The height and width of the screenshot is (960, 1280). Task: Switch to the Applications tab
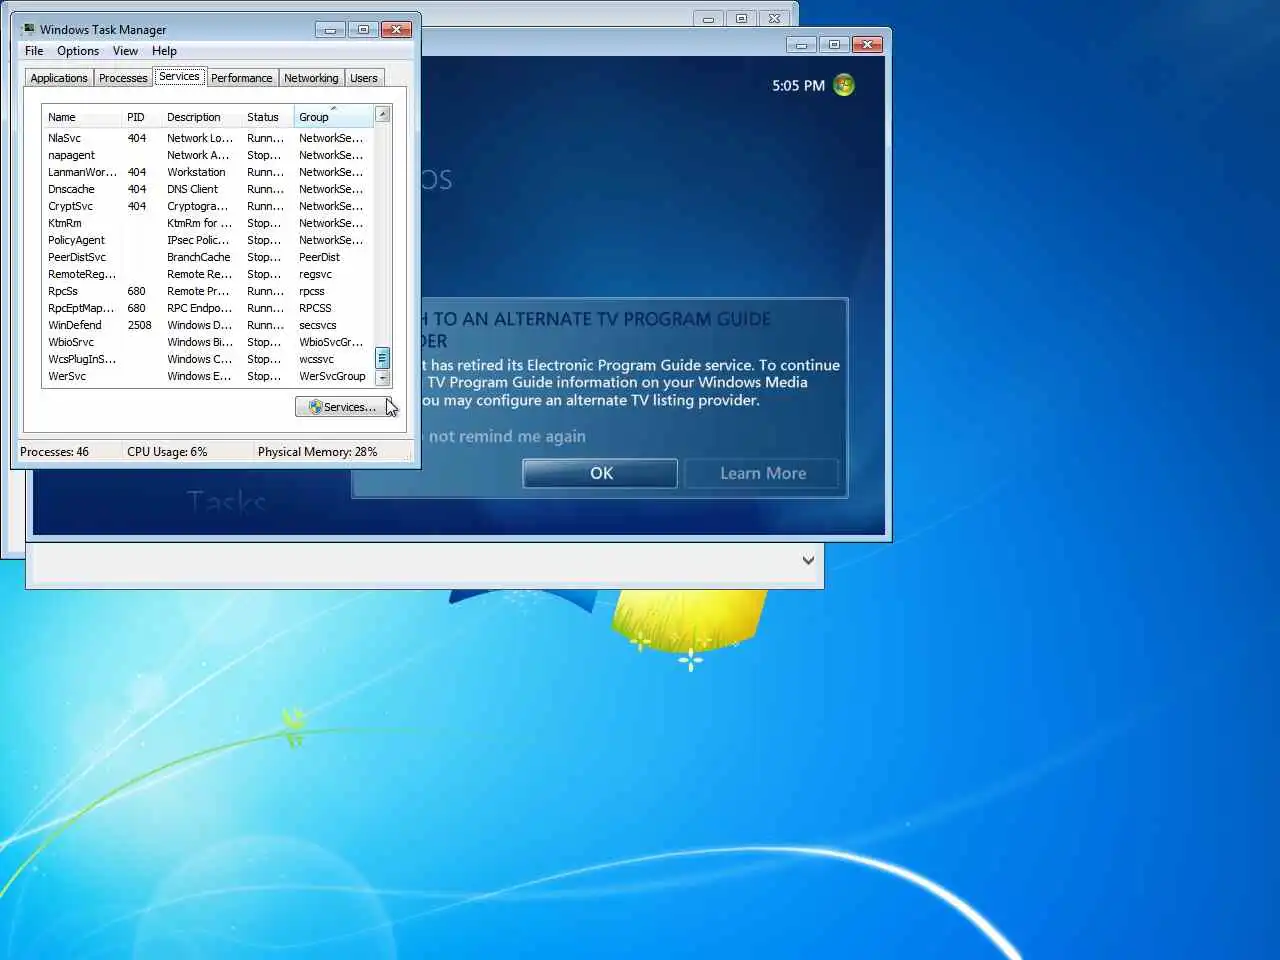coord(59,78)
